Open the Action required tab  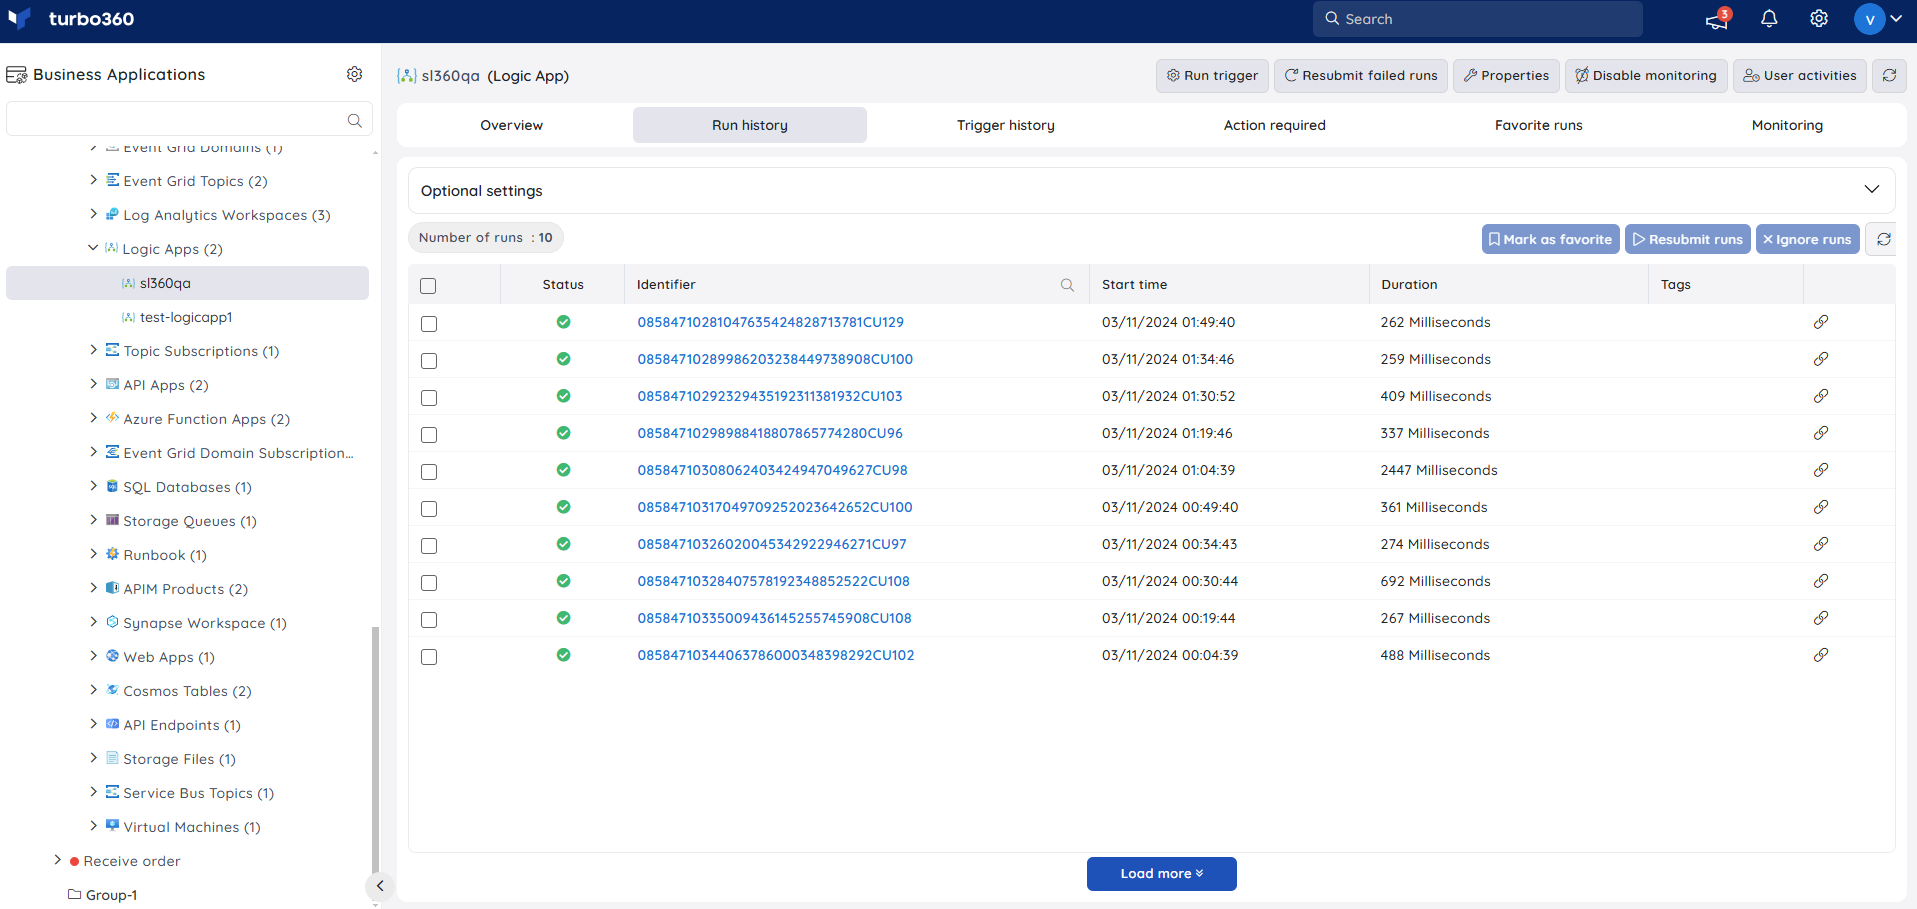(x=1275, y=125)
